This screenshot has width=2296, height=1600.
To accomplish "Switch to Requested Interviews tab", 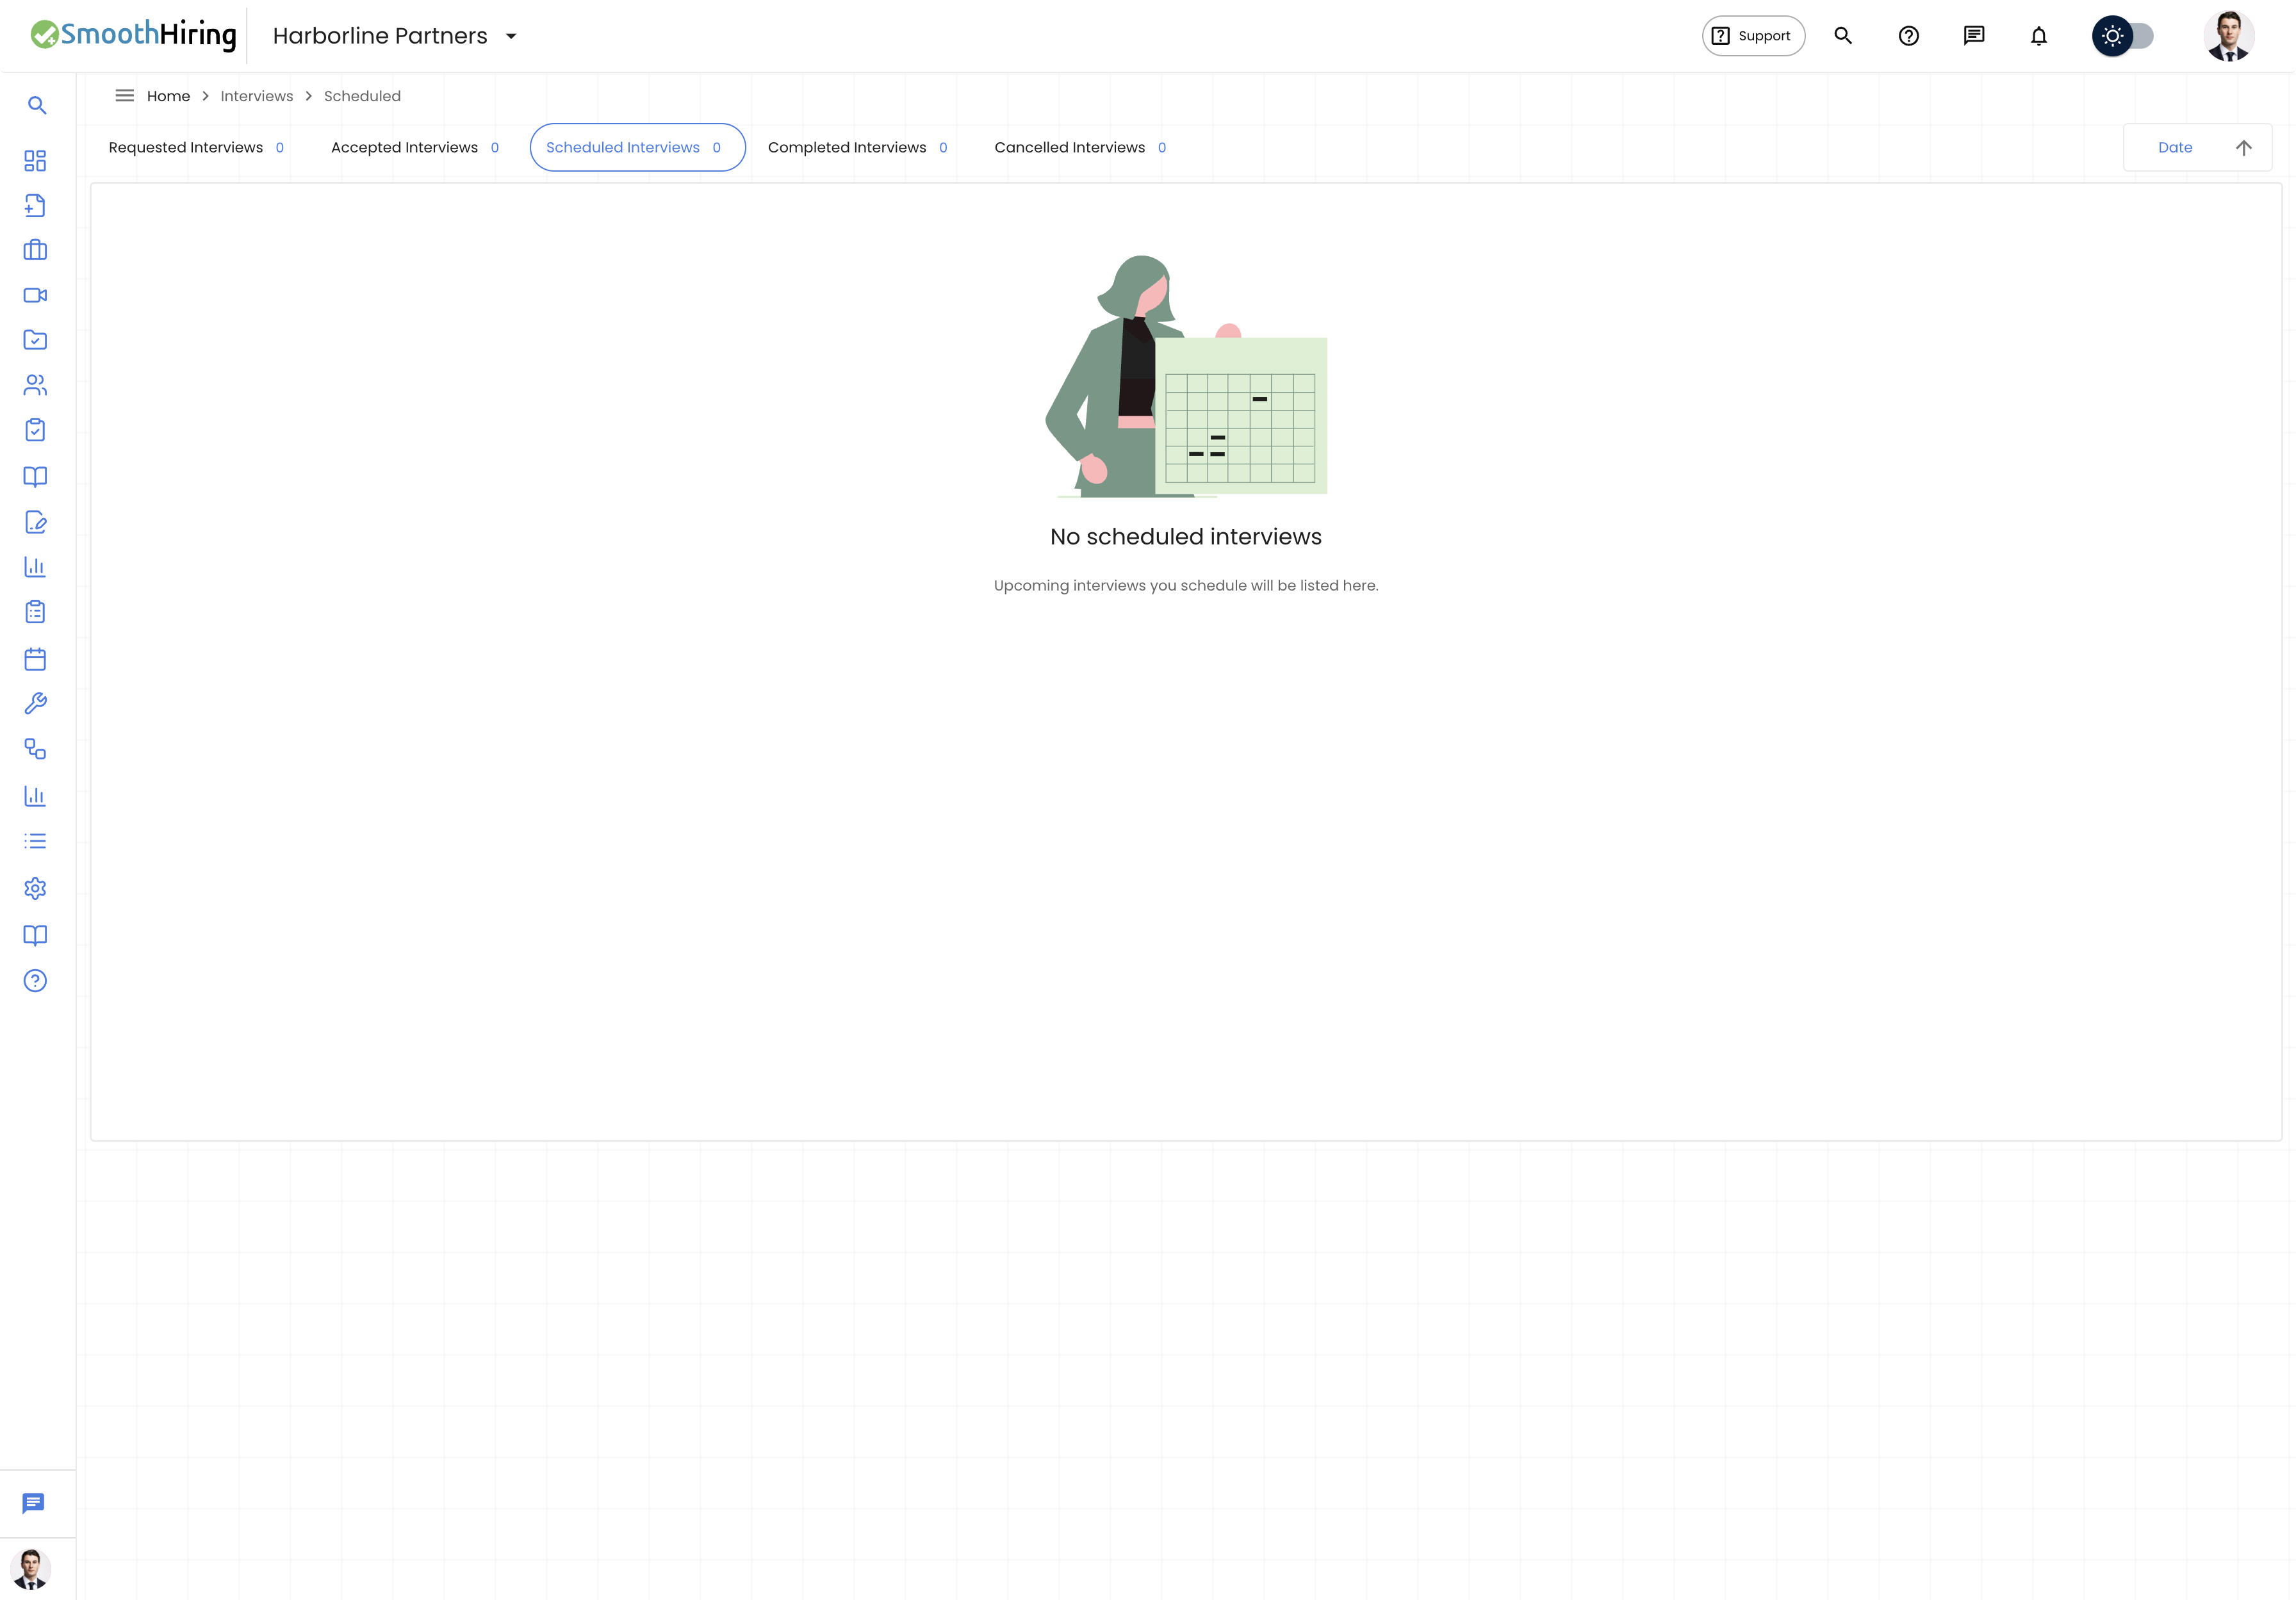I will pos(196,148).
